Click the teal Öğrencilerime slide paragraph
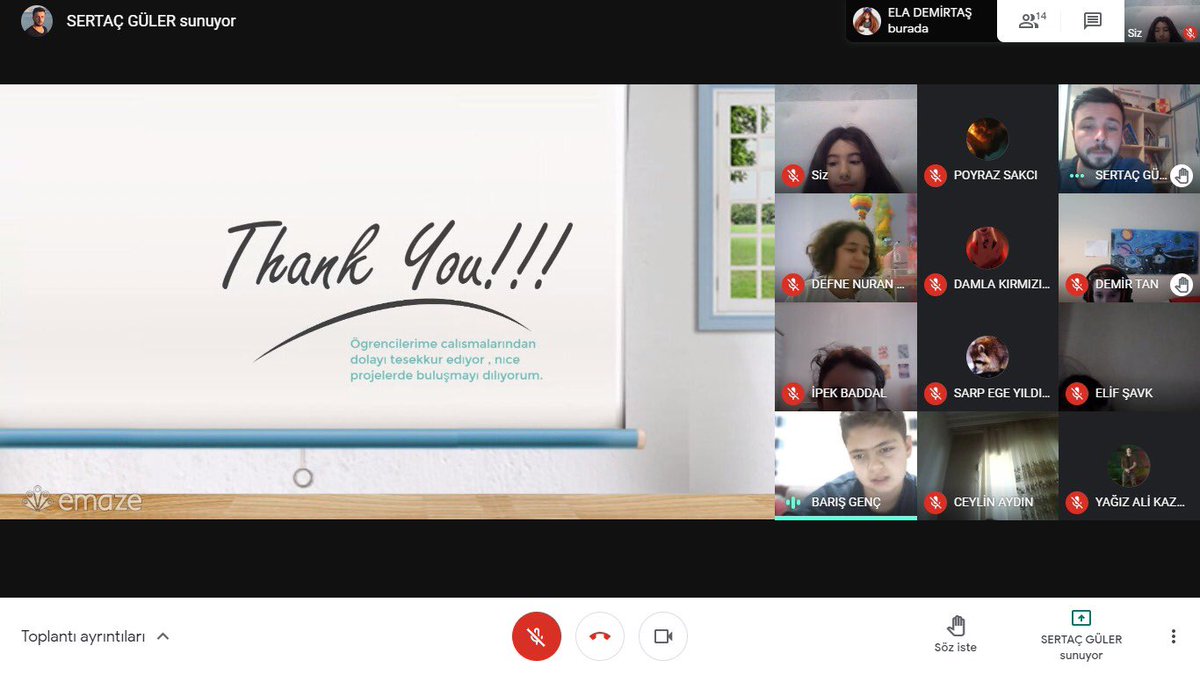Screen dimensions: 1200x675 pos(447,359)
